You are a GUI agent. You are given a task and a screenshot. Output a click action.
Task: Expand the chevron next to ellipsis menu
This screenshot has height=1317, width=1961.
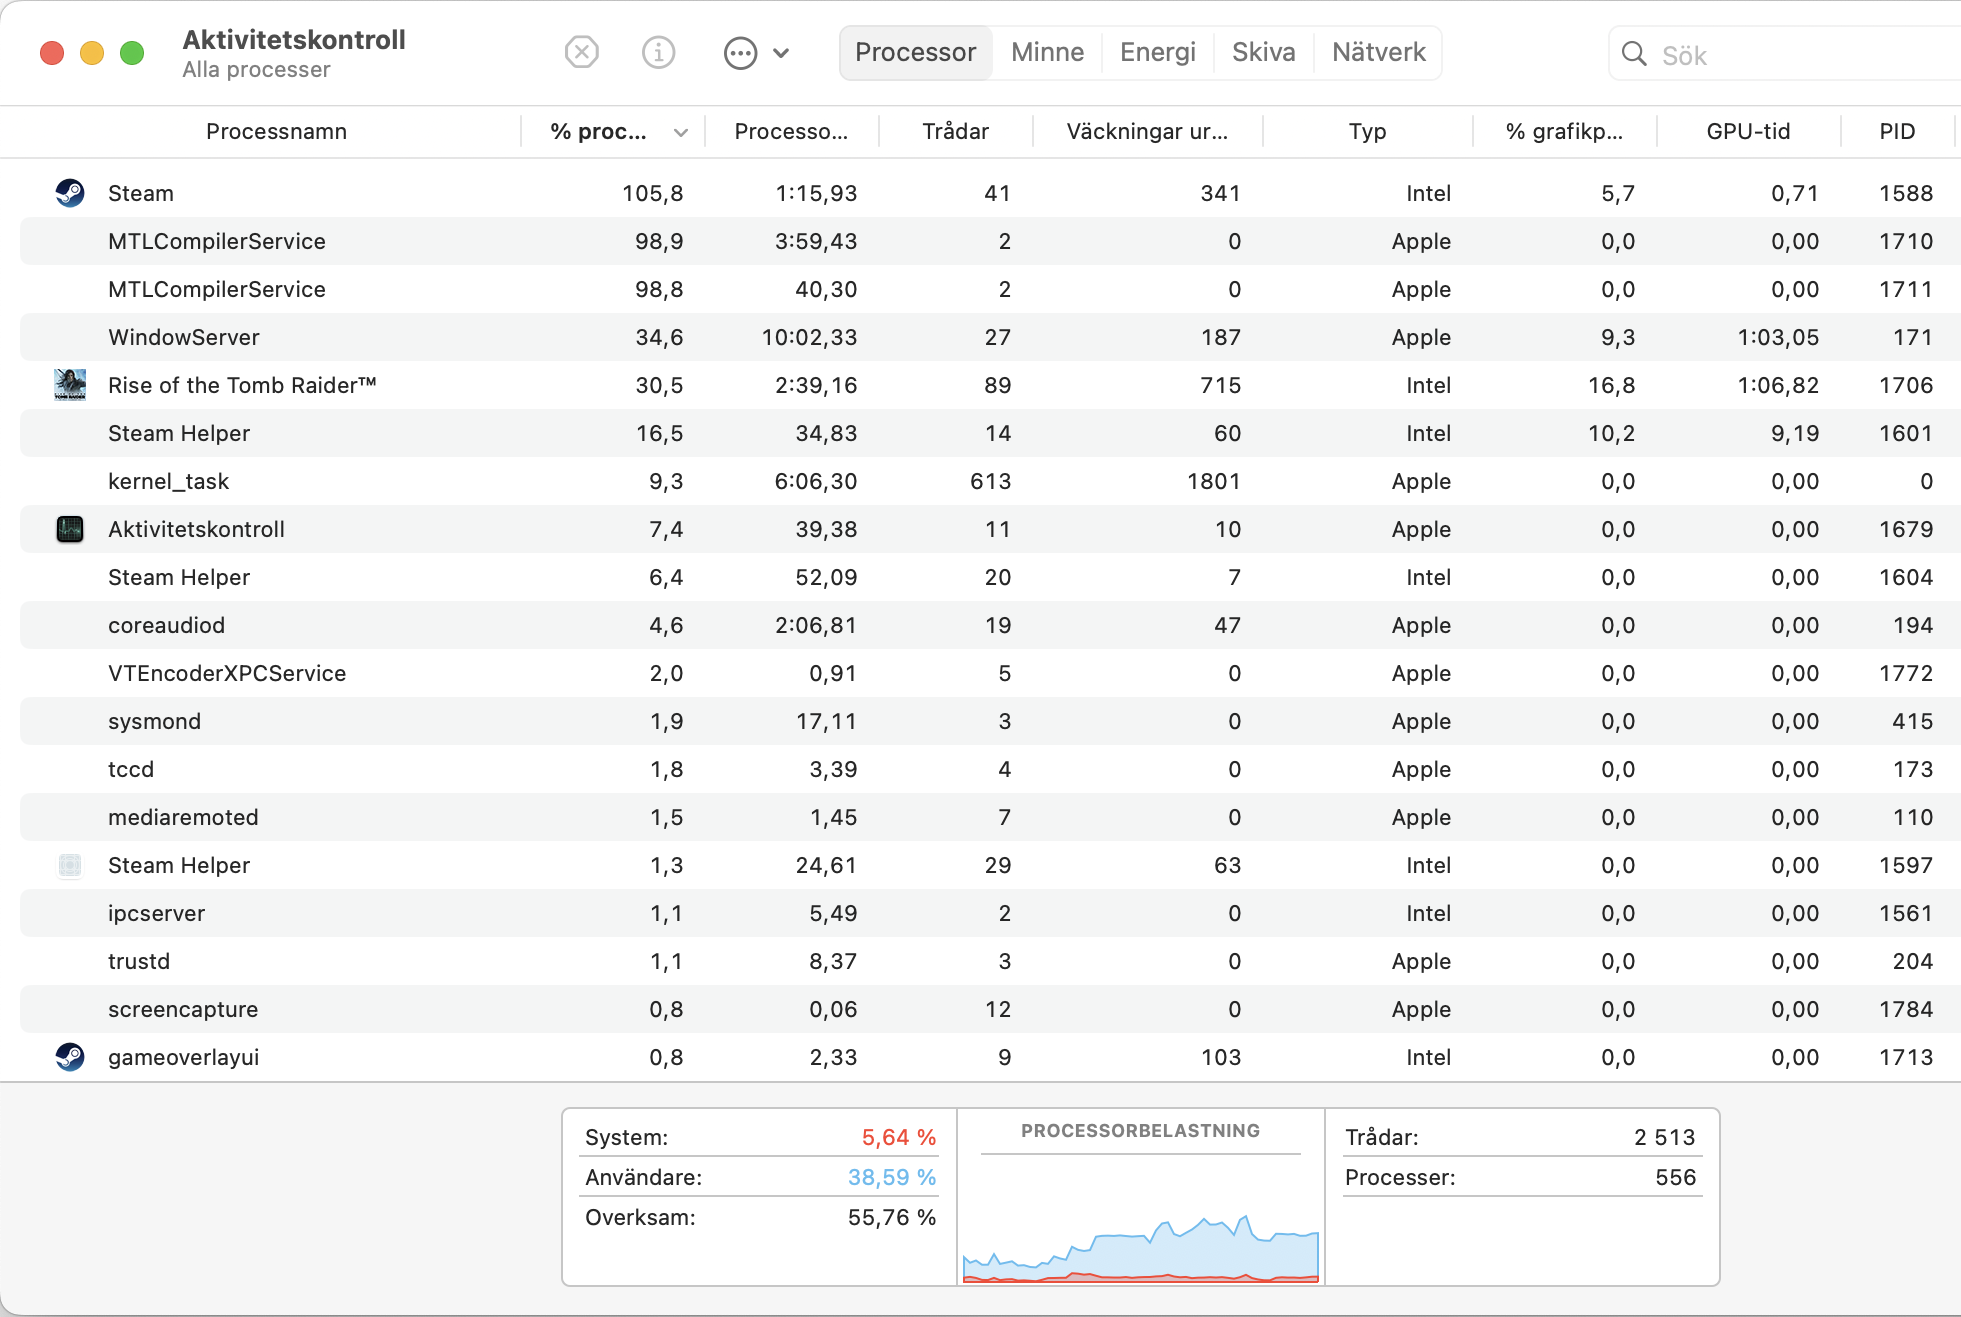click(782, 53)
